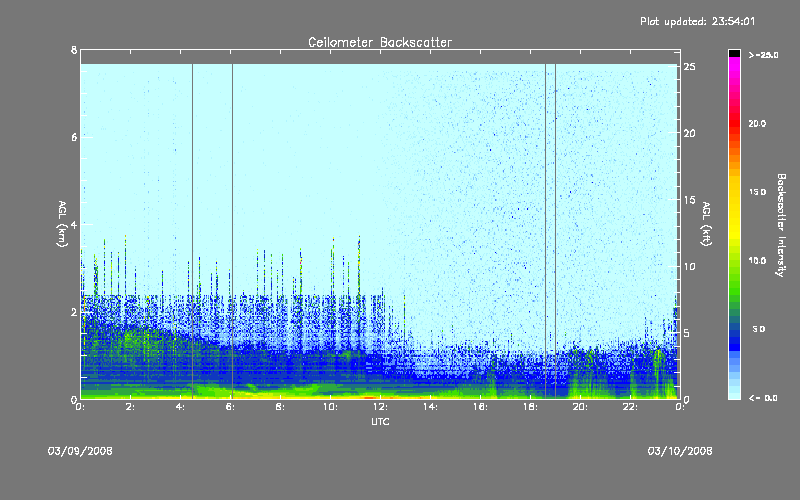The height and width of the screenshot is (500, 800).
Task: Click the 5.0 colorbar tick label
Action: [x=759, y=329]
